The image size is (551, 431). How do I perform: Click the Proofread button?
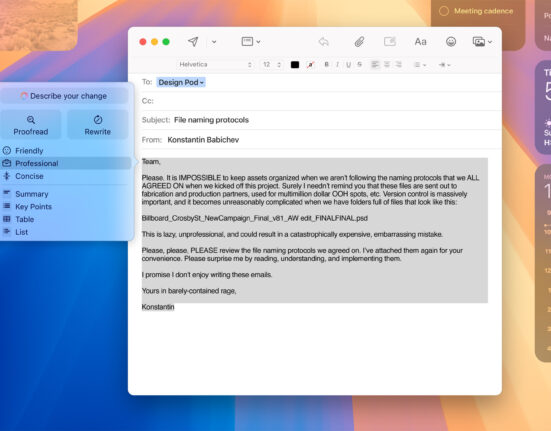31,125
